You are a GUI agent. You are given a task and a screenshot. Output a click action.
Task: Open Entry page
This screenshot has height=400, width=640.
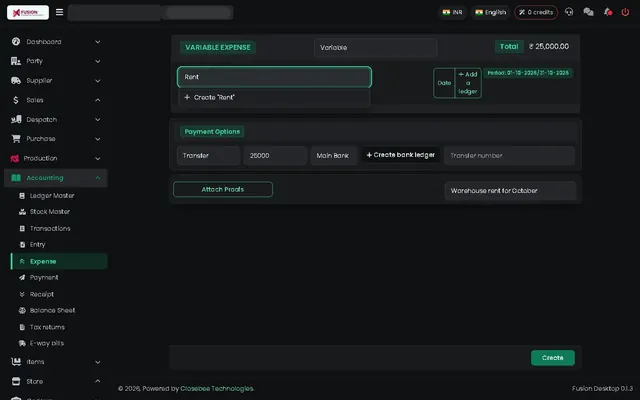tap(37, 244)
